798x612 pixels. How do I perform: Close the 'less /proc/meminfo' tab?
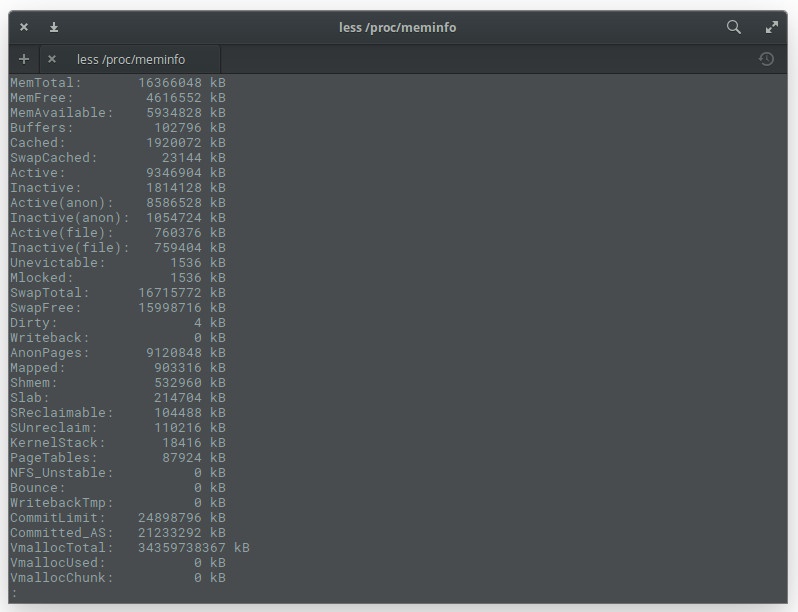pyautogui.click(x=52, y=59)
